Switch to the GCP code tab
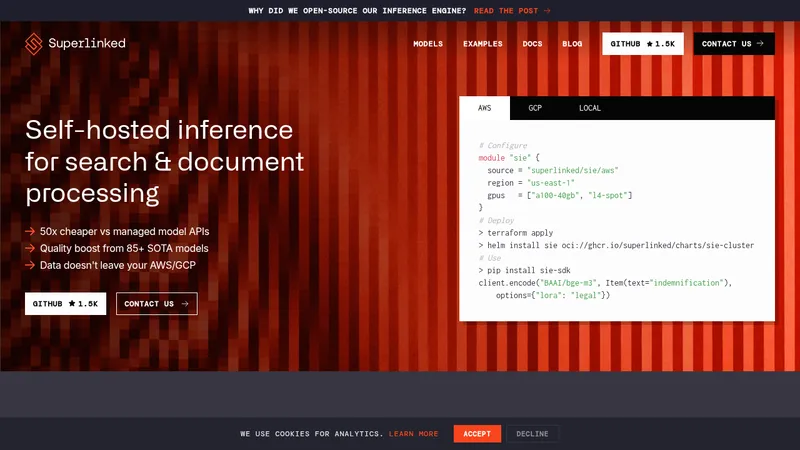 535,108
